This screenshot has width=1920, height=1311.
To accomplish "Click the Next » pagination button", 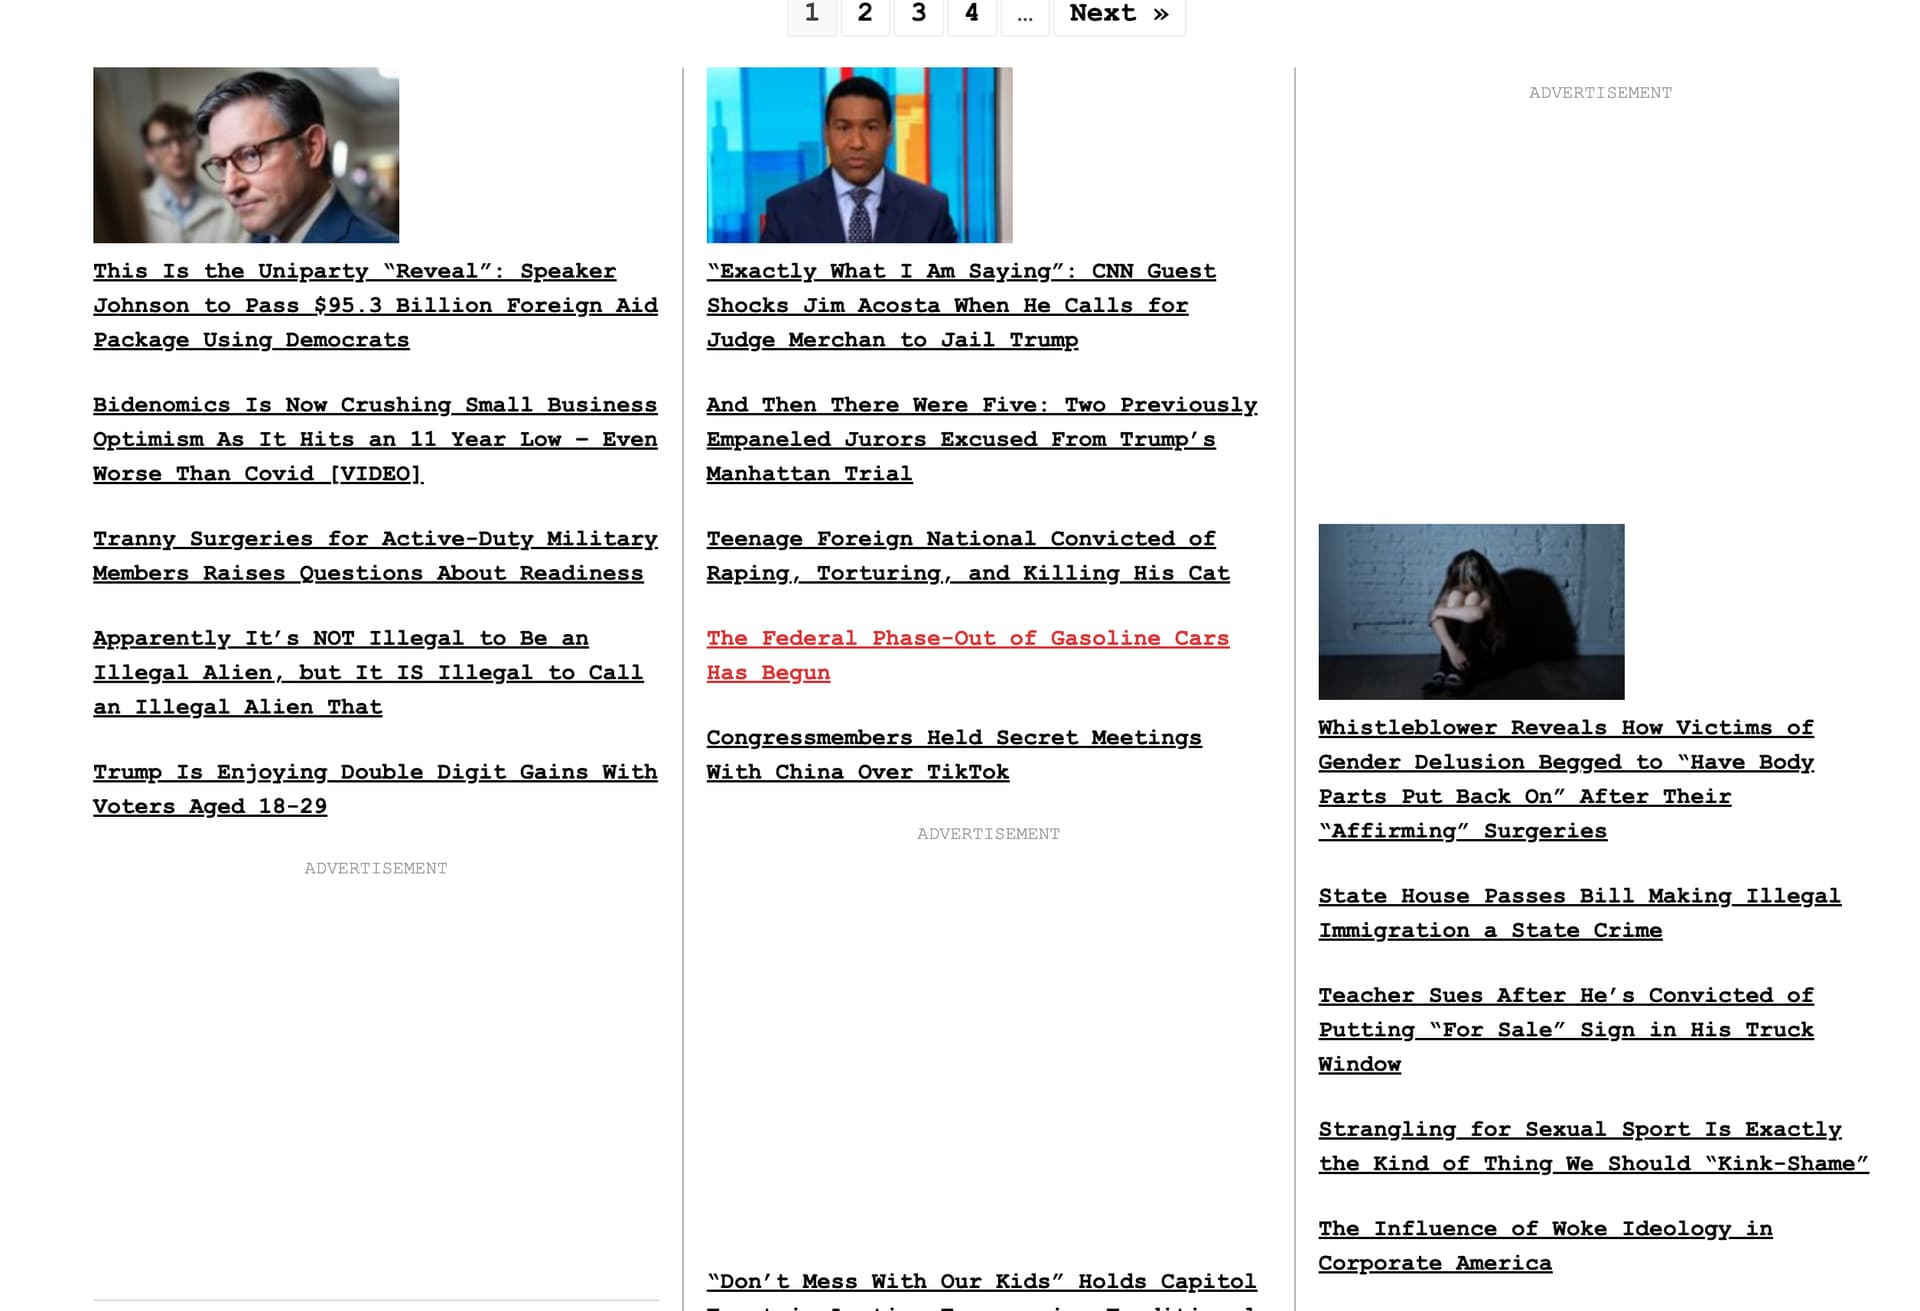I will [1118, 14].
